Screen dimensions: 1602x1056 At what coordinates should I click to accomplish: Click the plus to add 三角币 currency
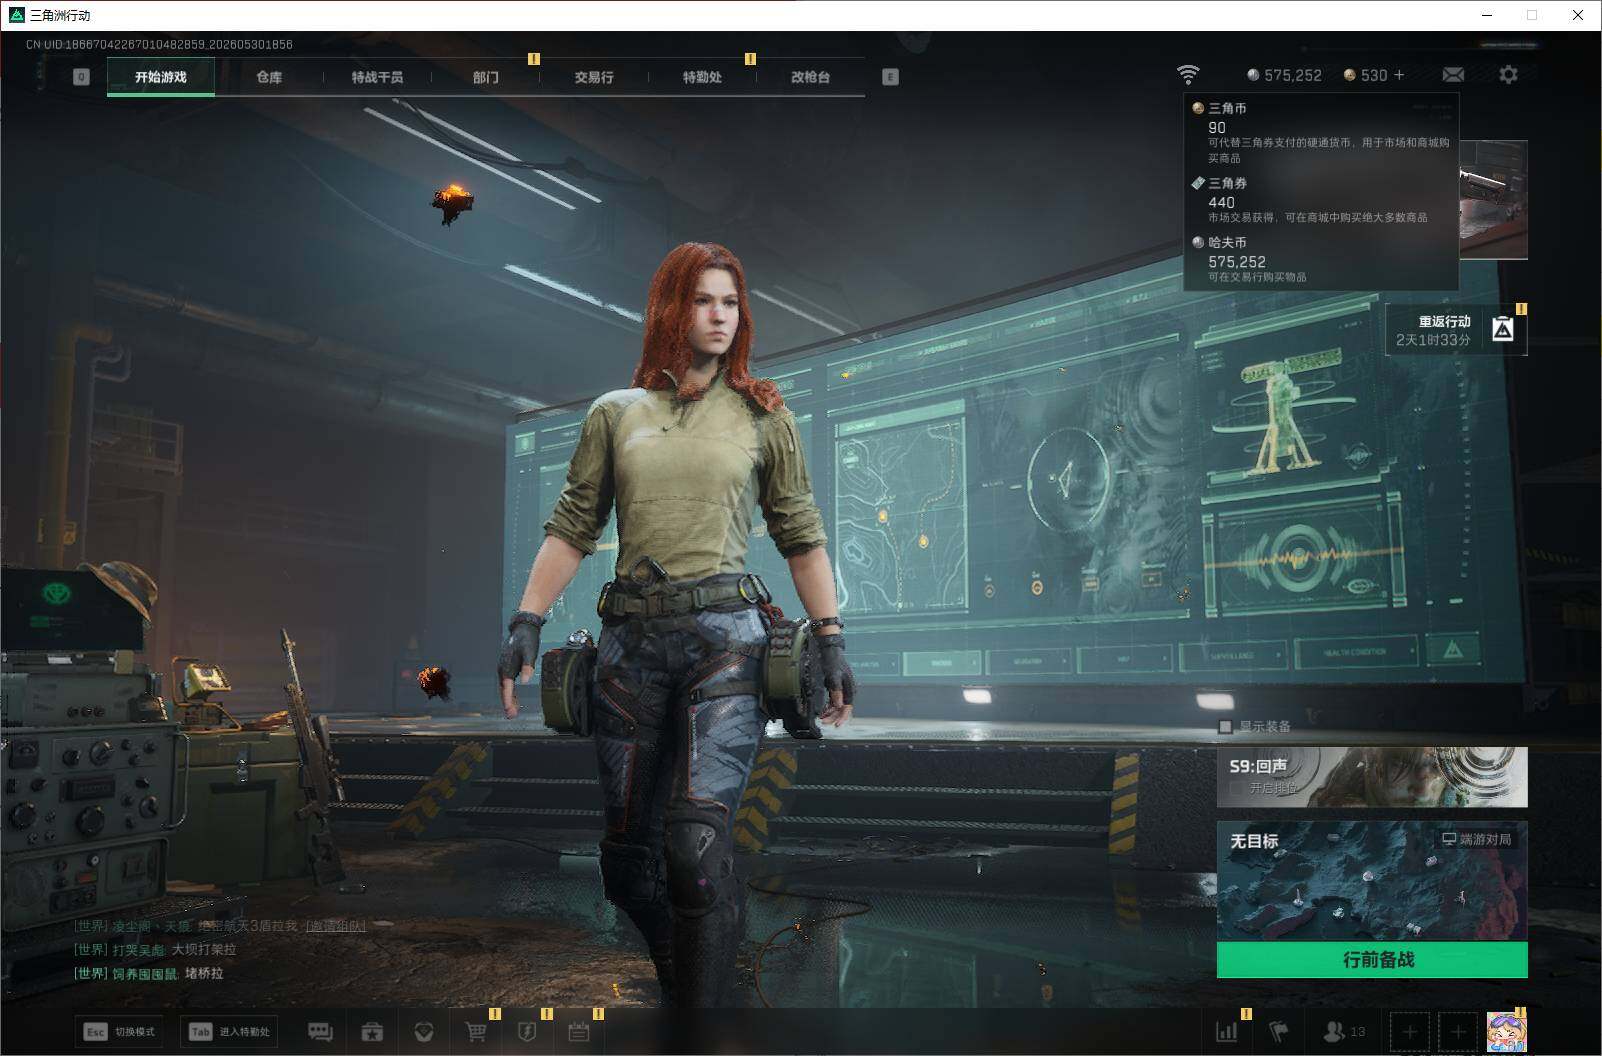coord(1399,75)
